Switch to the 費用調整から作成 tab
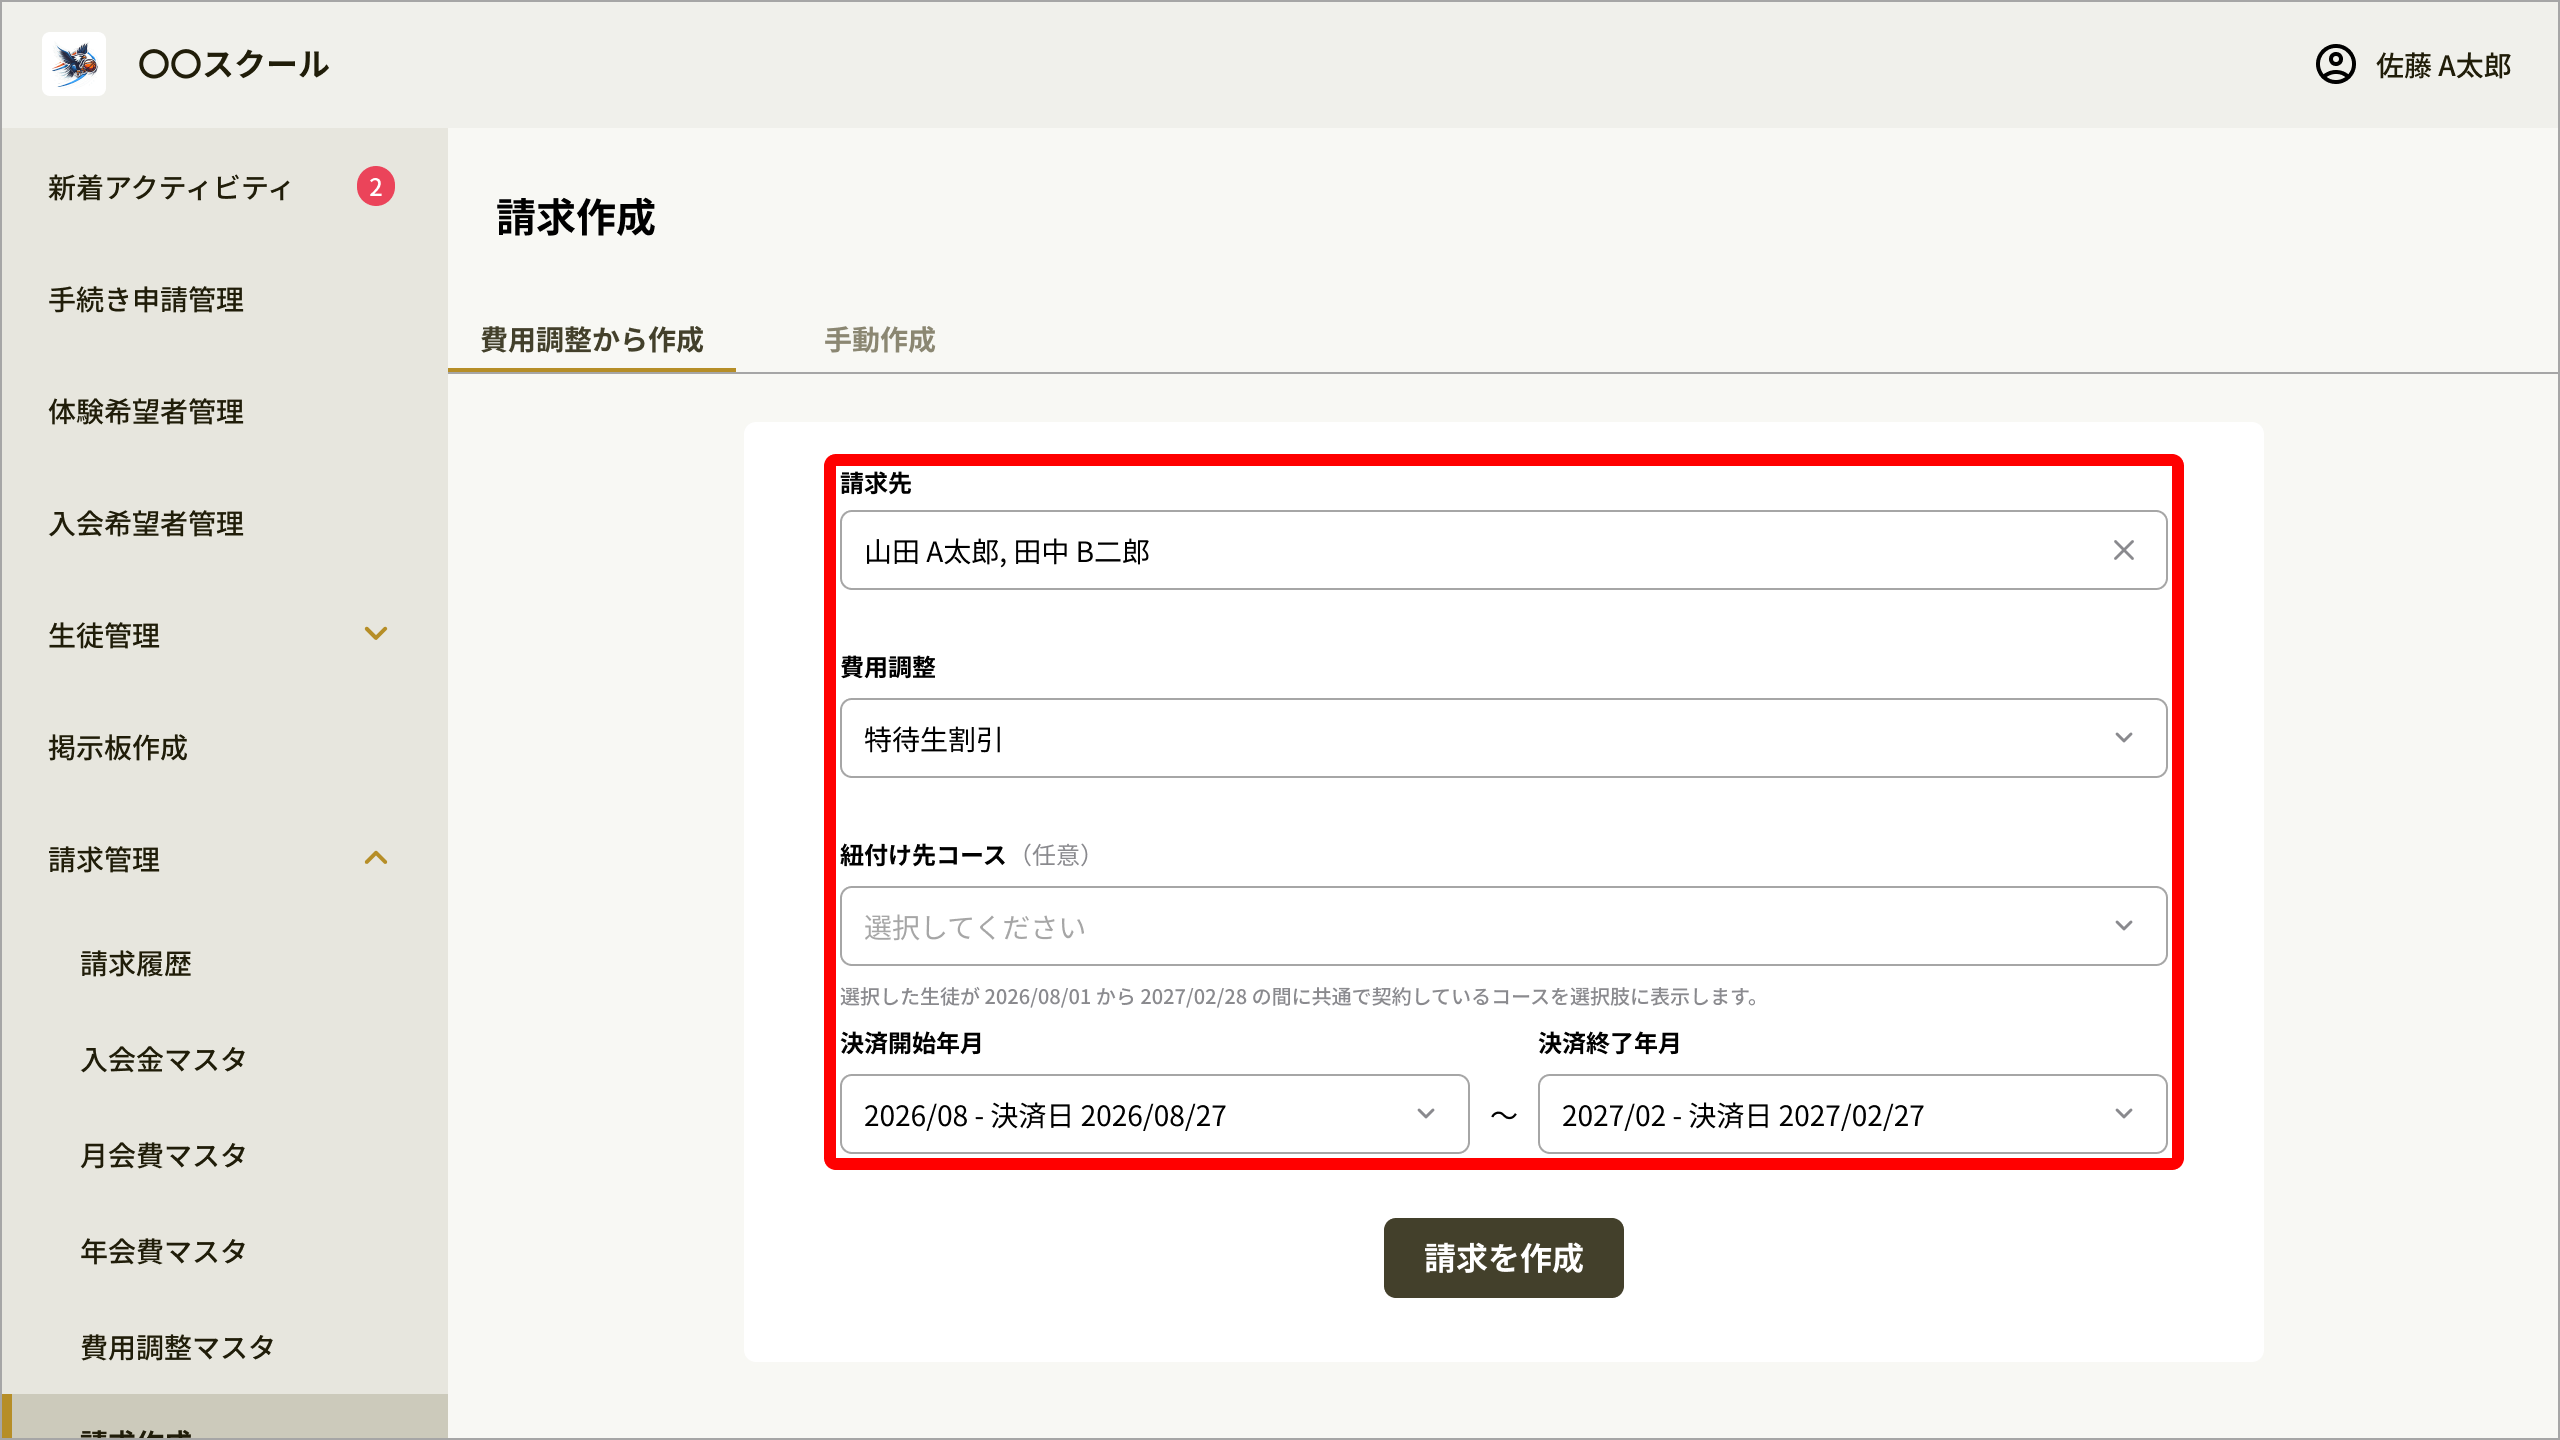This screenshot has width=2560, height=1440. [x=592, y=340]
